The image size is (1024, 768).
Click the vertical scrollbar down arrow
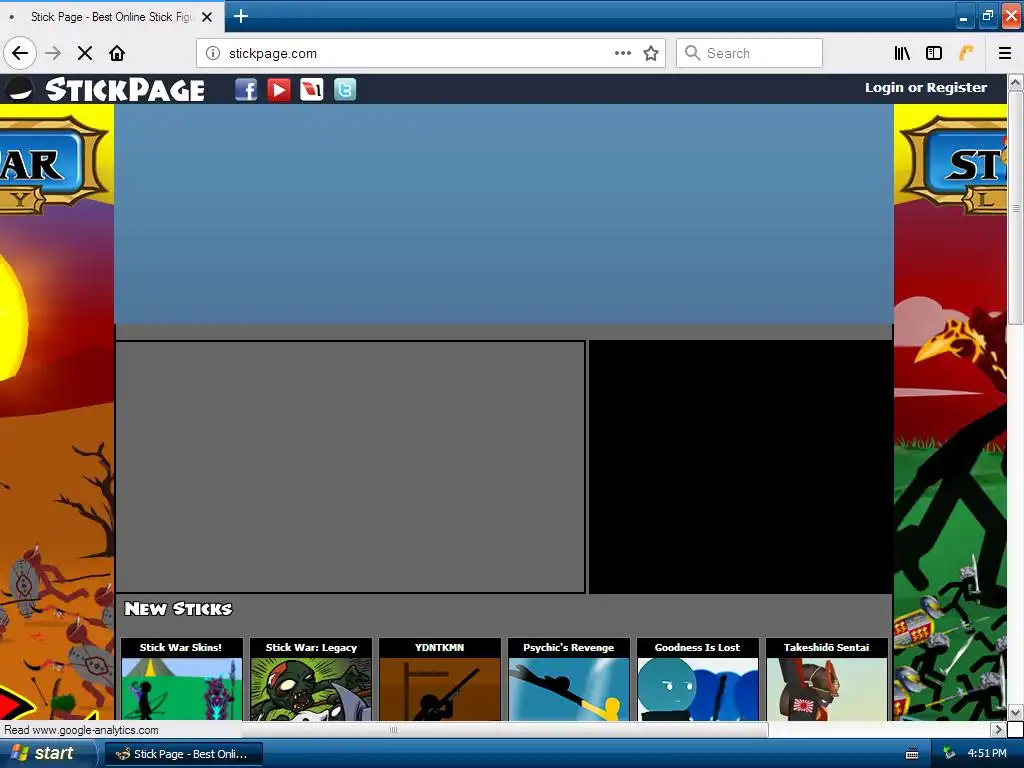[1015, 712]
